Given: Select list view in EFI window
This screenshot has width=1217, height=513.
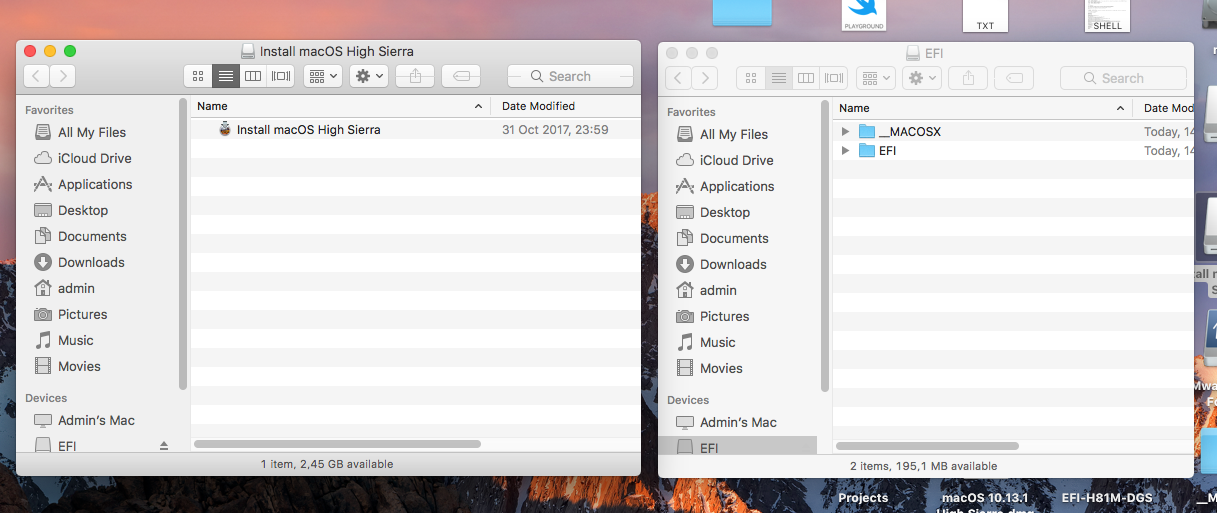Looking at the screenshot, I should click(778, 78).
